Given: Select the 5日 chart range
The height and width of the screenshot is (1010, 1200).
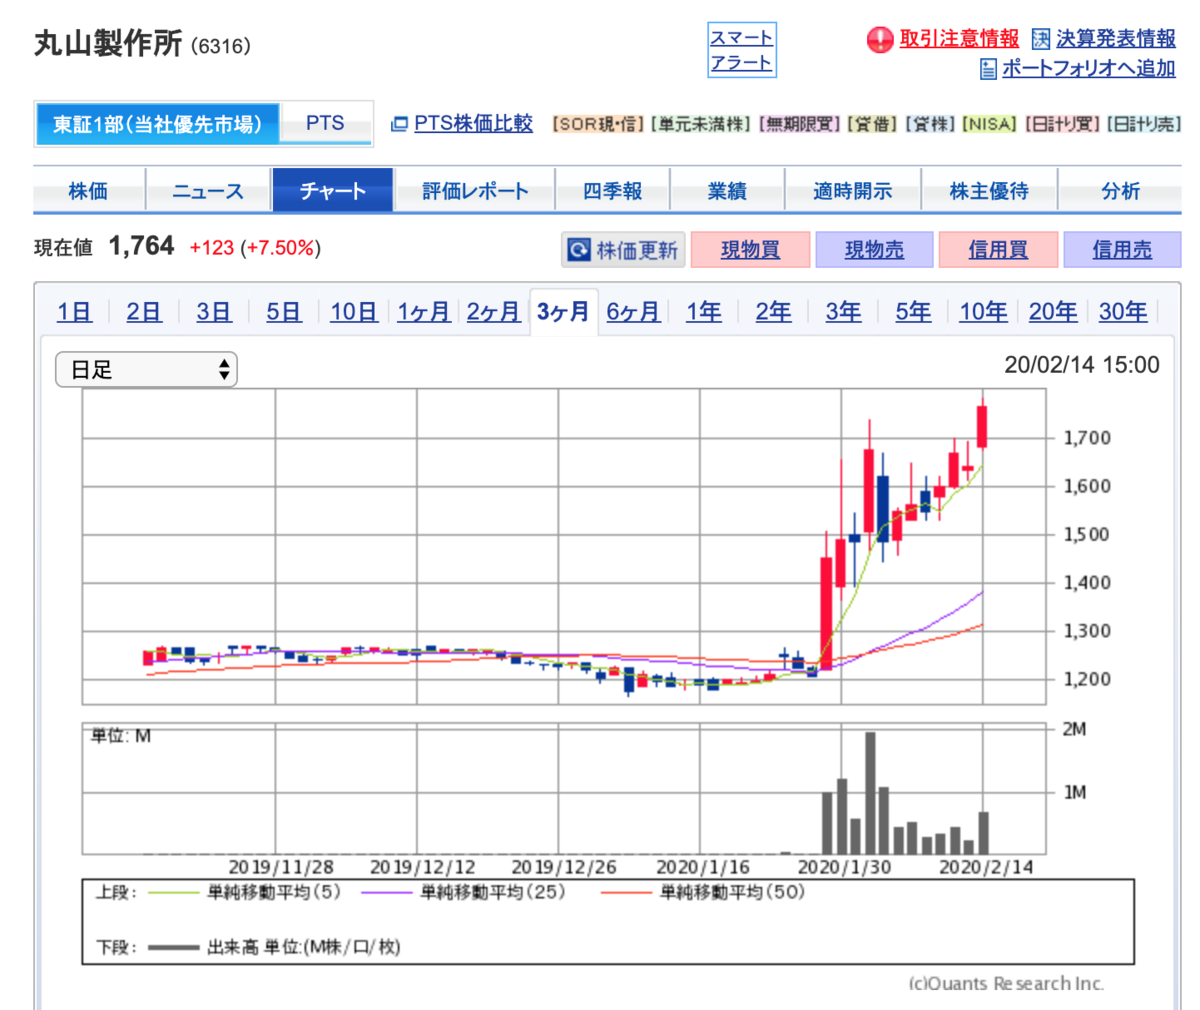Looking at the screenshot, I should click(x=283, y=312).
